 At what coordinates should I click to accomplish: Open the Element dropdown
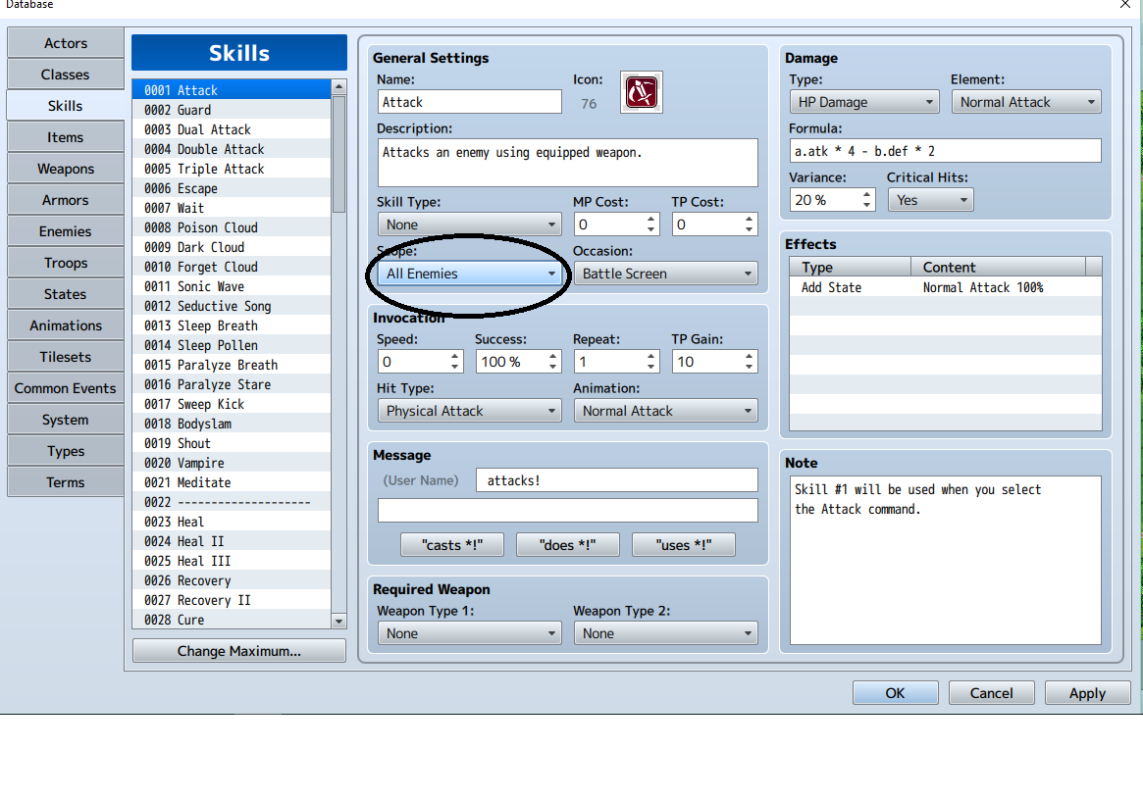point(1026,102)
